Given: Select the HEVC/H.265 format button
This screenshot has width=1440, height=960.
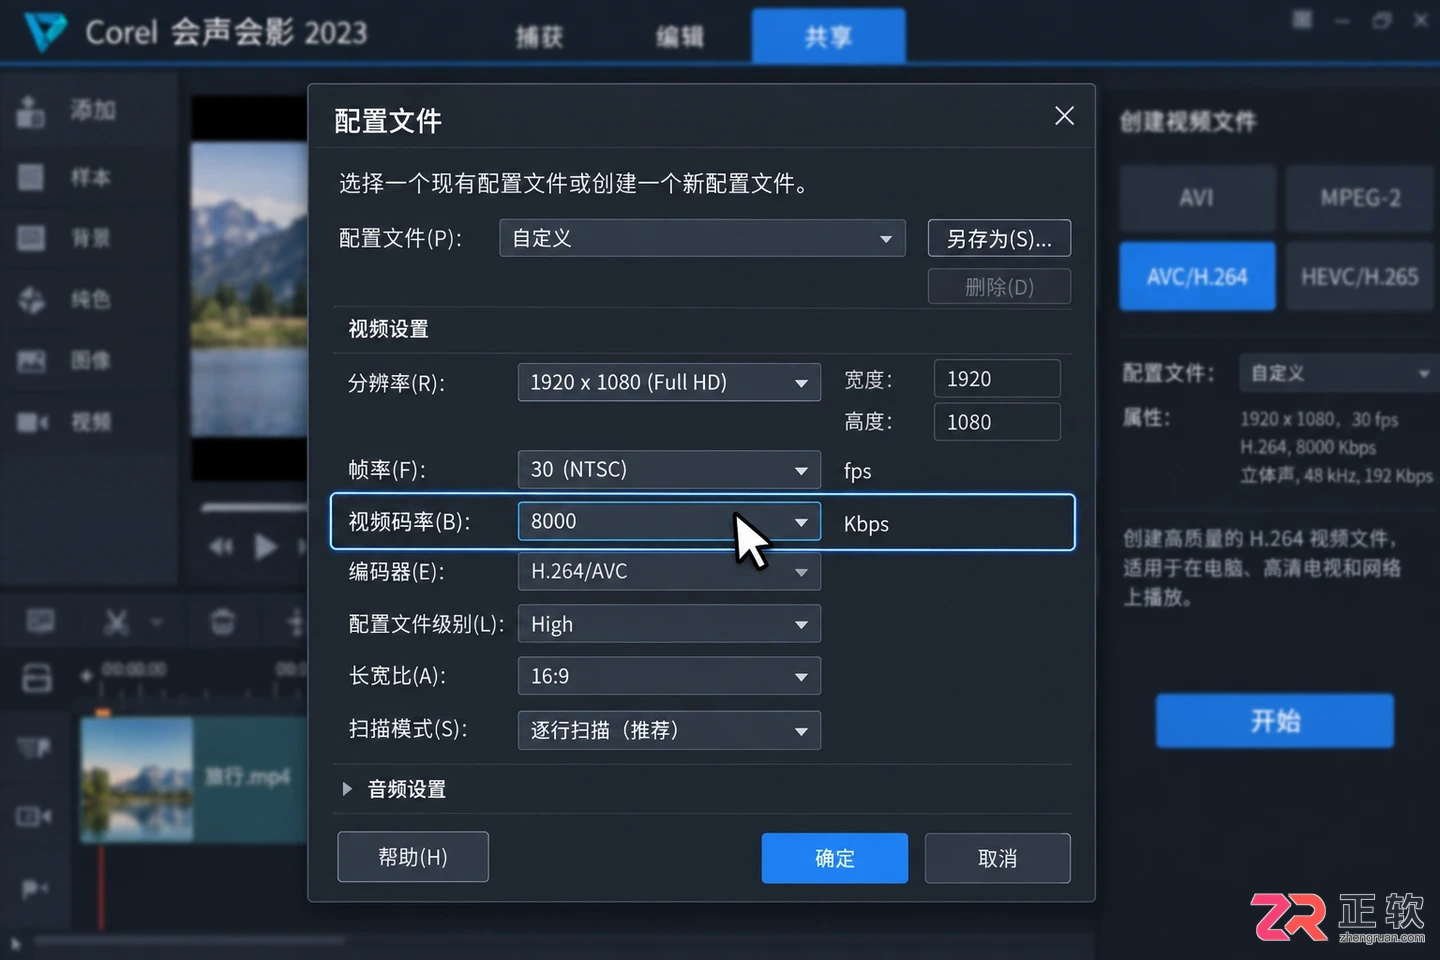Looking at the screenshot, I should coord(1360,276).
